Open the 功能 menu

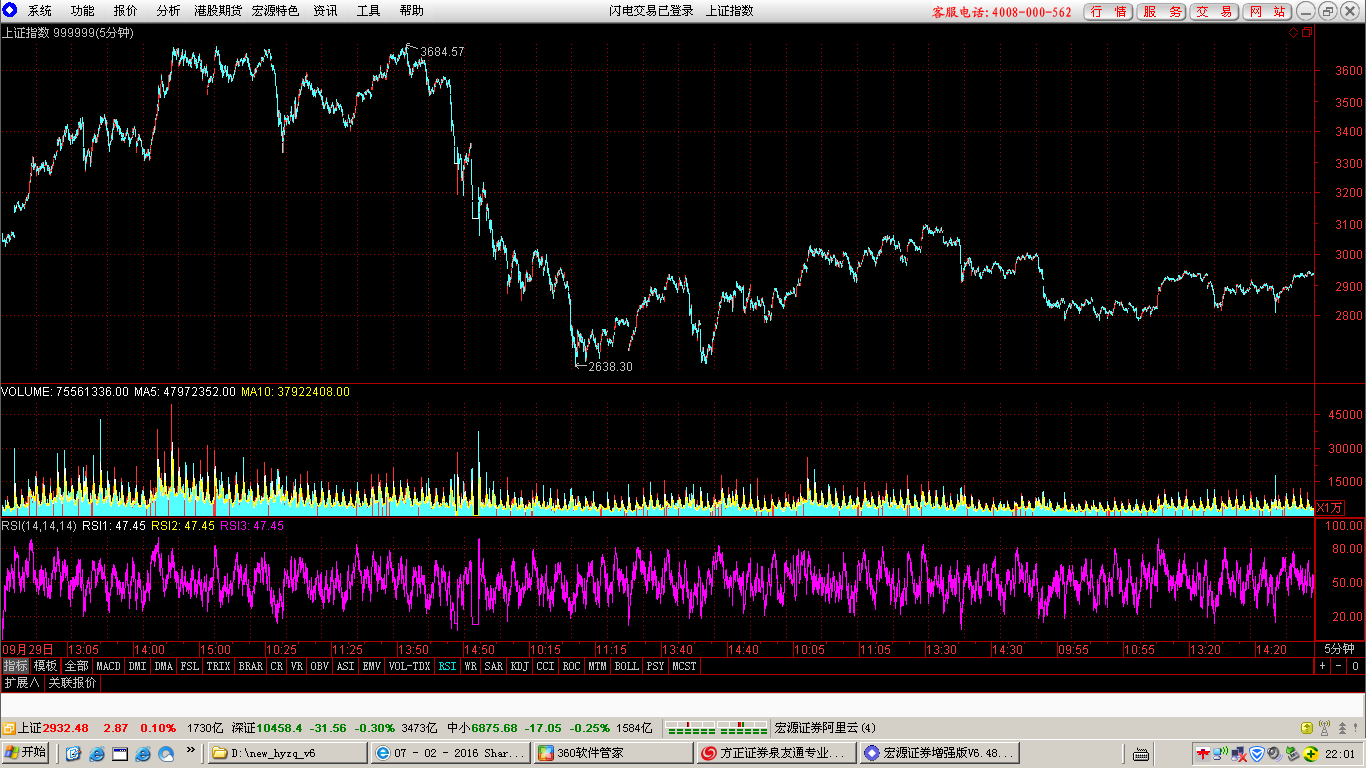coord(83,11)
